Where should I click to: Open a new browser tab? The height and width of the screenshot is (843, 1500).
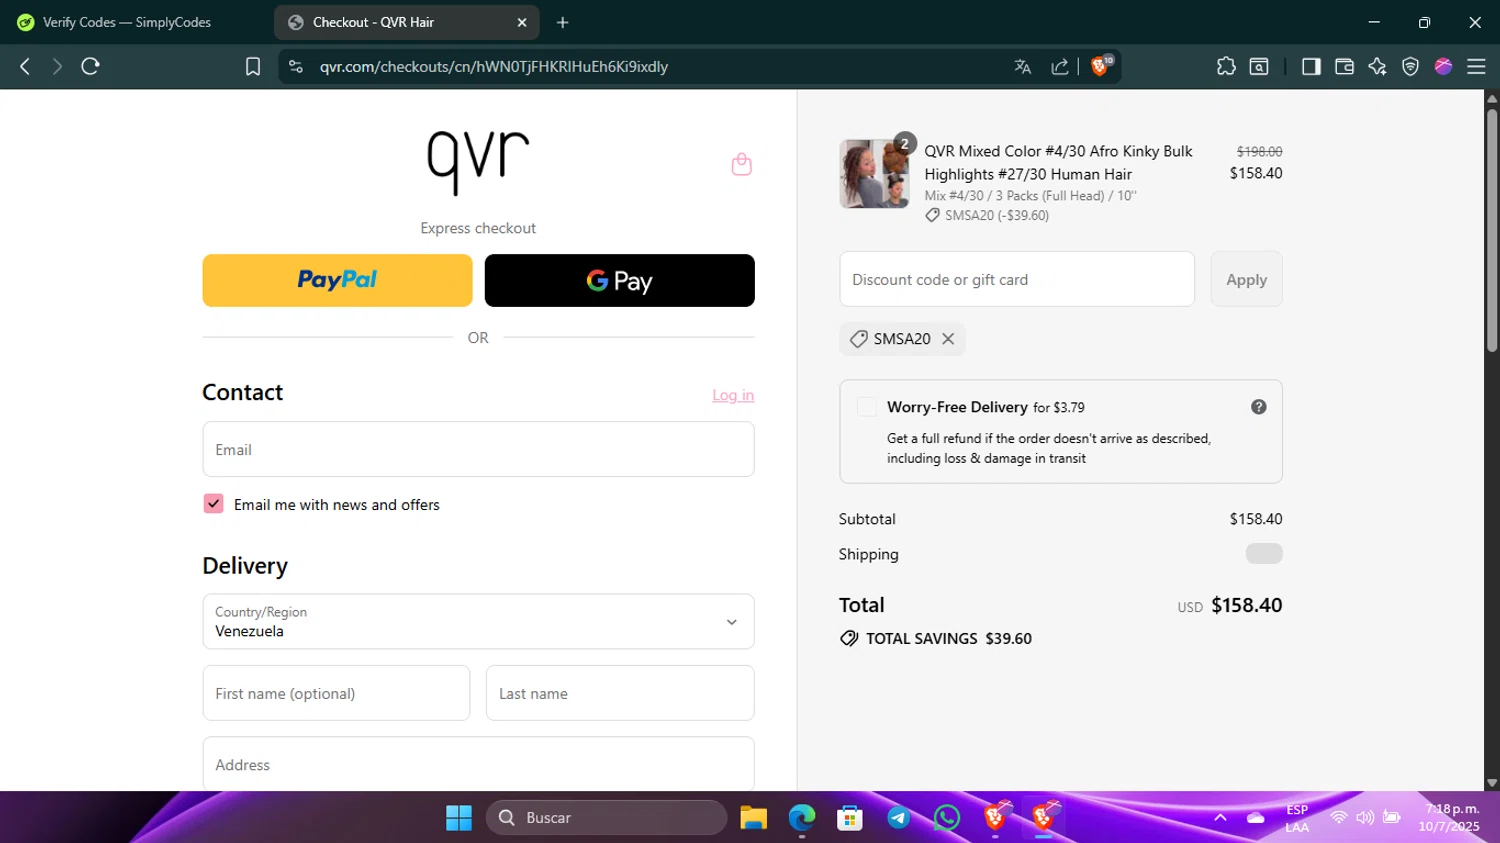click(563, 22)
